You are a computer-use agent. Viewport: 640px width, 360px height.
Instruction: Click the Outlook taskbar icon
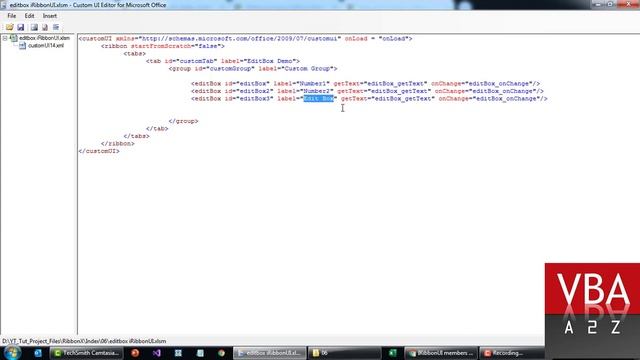click(x=38, y=353)
